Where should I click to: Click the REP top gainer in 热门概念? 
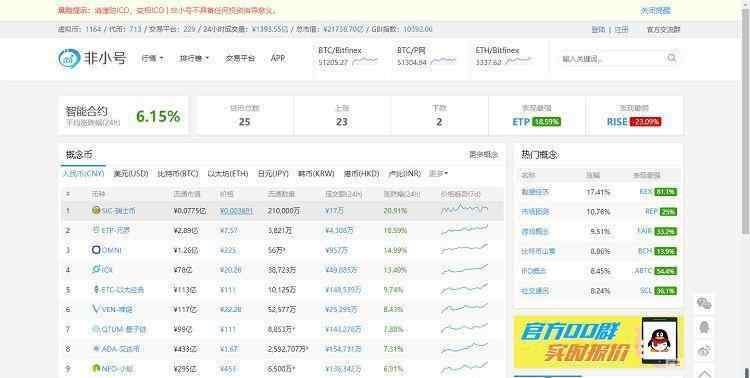coord(651,211)
